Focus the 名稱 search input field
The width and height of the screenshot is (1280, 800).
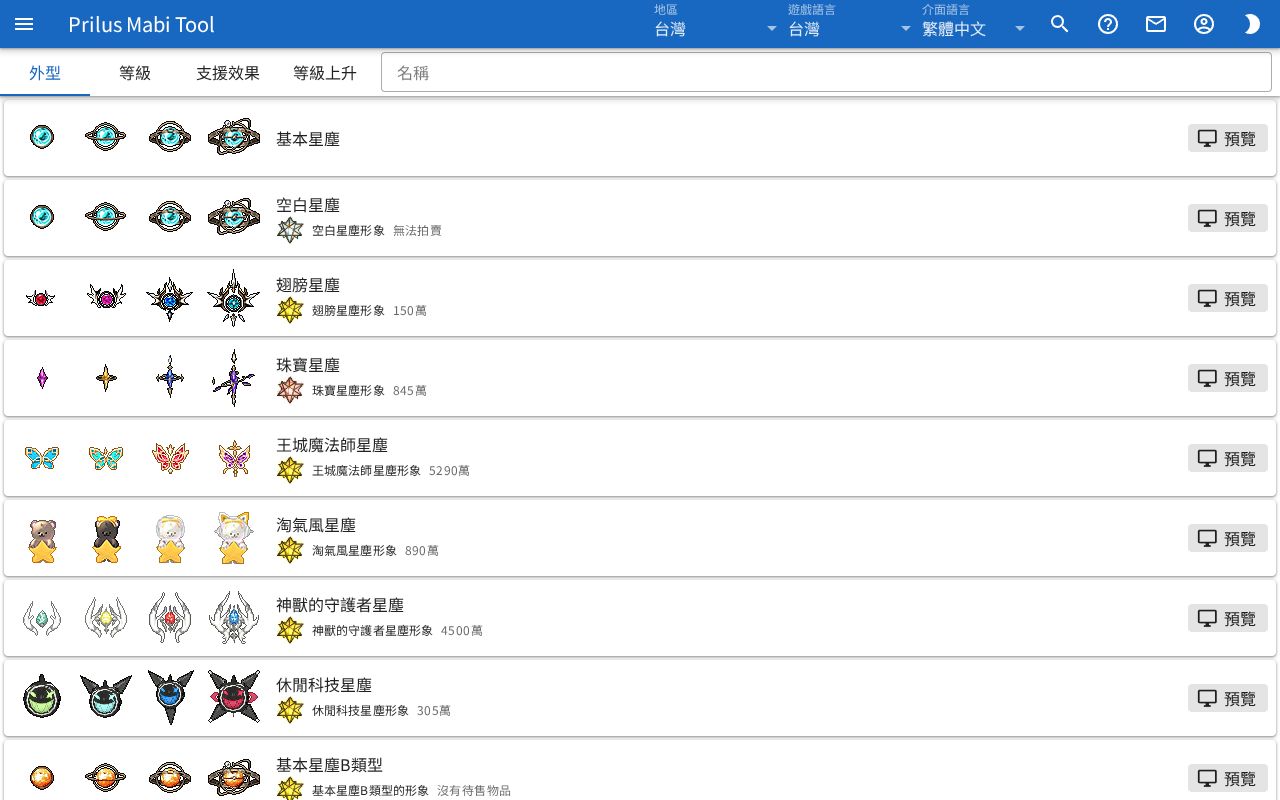point(826,72)
